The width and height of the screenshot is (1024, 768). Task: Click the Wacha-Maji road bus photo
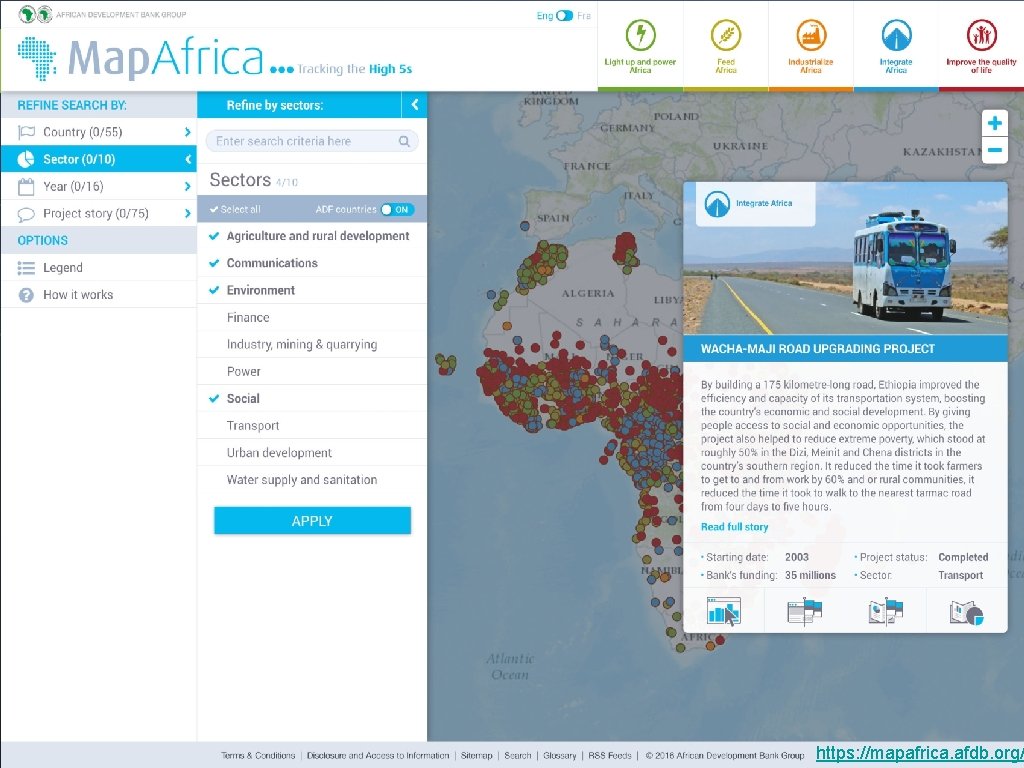[x=845, y=259]
